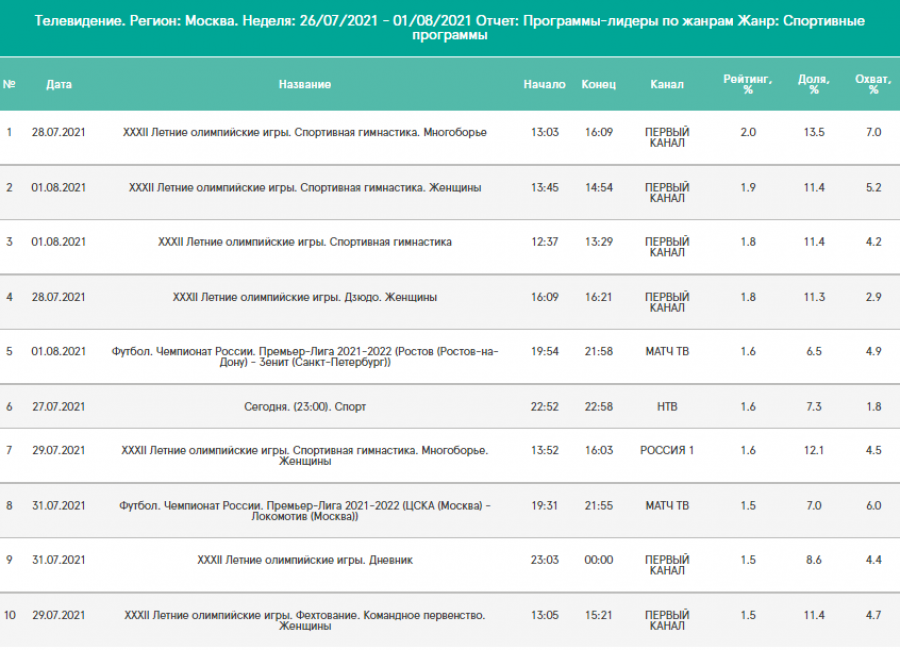Click the 'Начало' column header
The width and height of the screenshot is (900, 650).
click(x=544, y=84)
